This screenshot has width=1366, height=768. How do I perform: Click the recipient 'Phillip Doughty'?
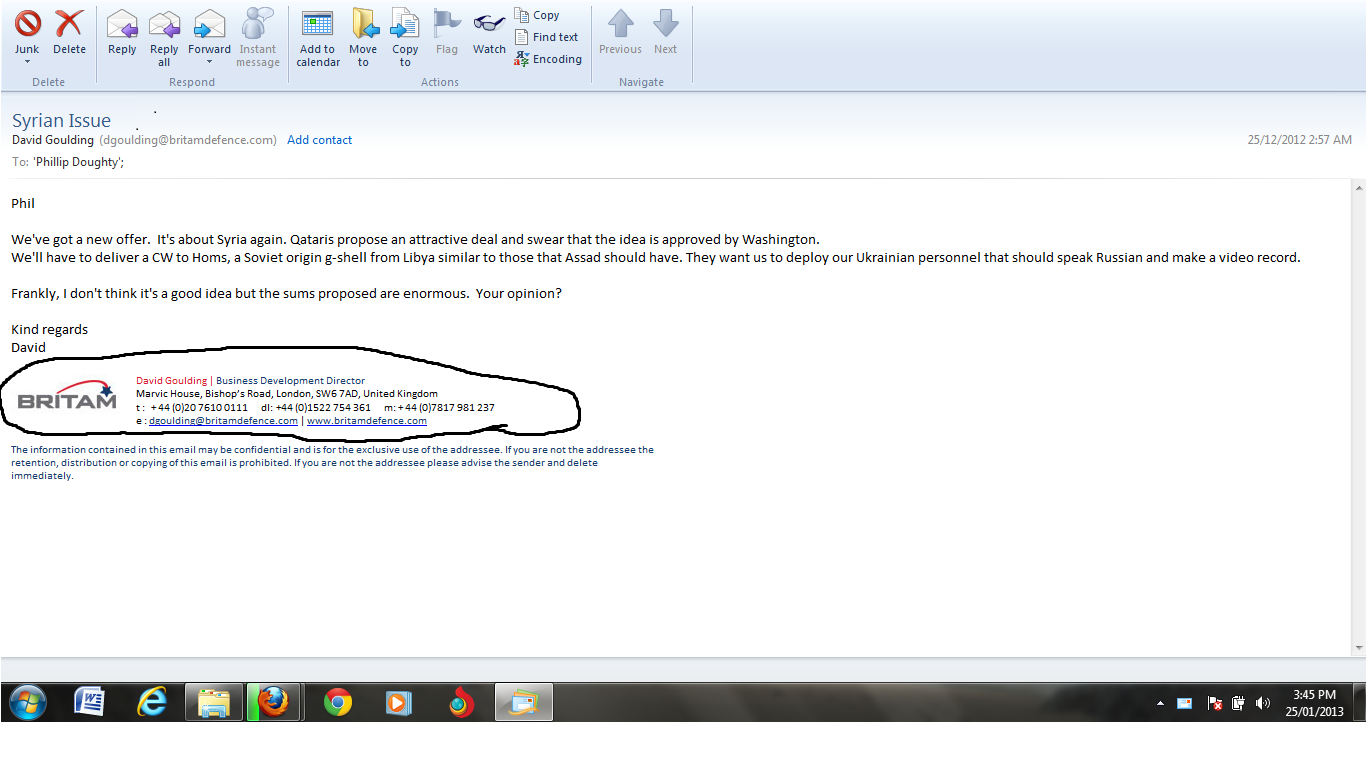78,161
